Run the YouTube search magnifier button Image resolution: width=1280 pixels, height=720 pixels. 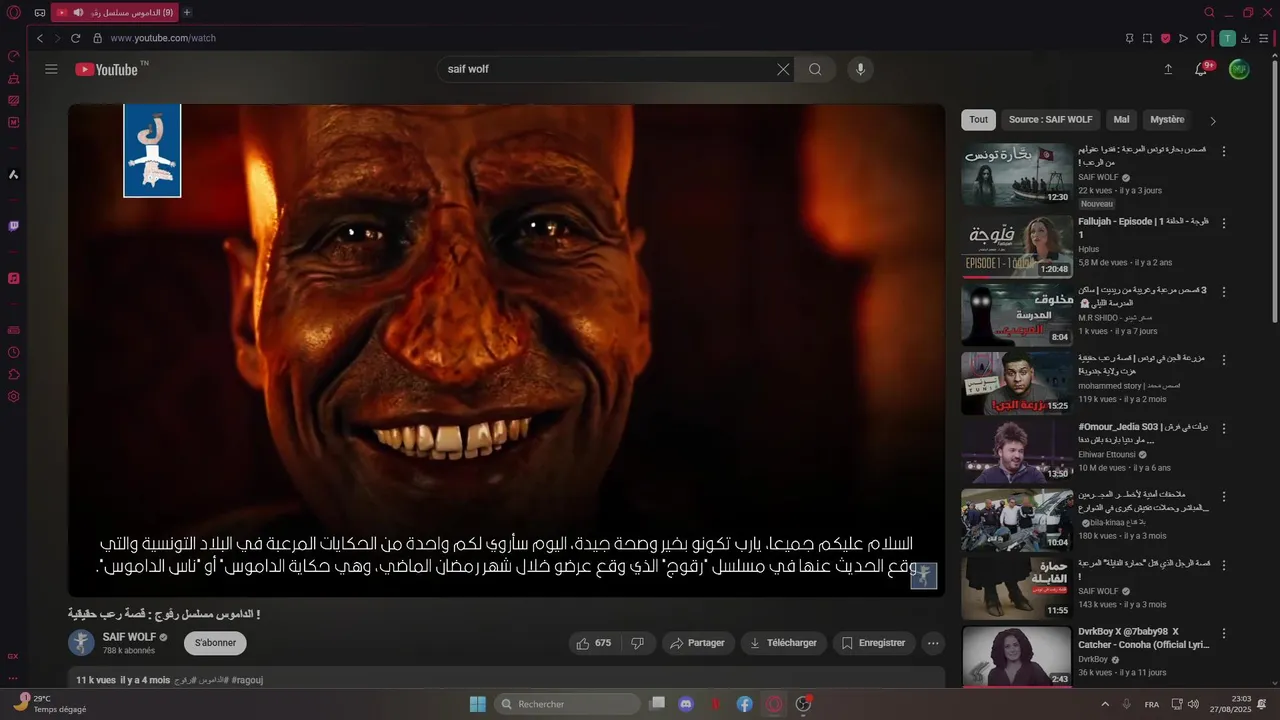coord(815,69)
